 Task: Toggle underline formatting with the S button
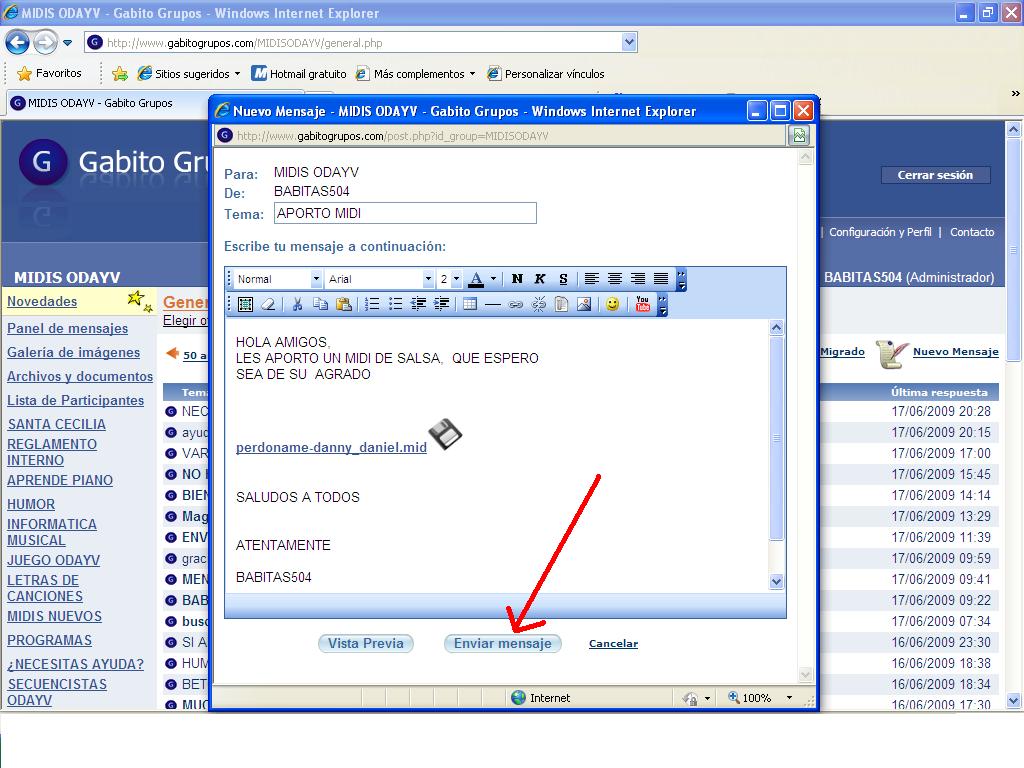pyautogui.click(x=563, y=279)
